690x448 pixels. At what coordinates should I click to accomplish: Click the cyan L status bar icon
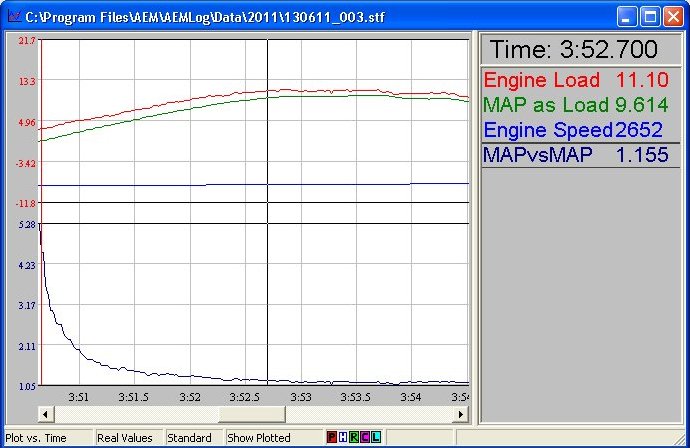tap(376, 438)
